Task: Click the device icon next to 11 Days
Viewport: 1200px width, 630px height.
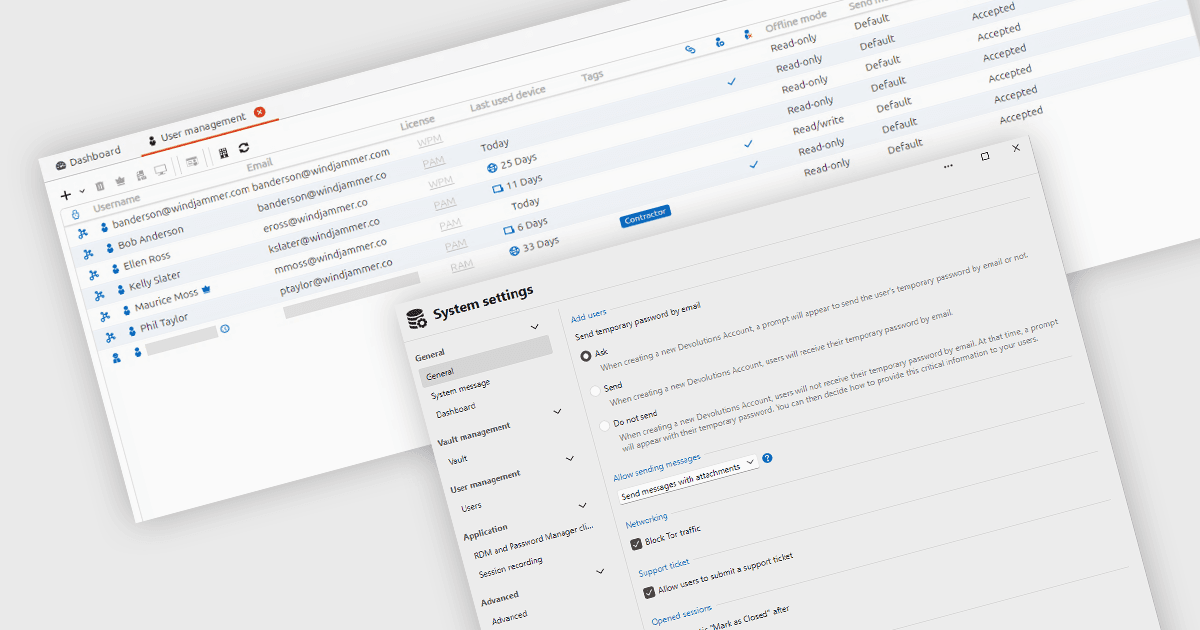Action: [x=497, y=188]
